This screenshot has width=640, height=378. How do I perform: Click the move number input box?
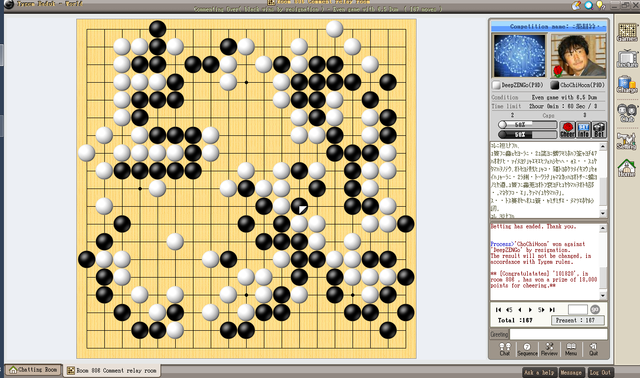tap(578, 309)
